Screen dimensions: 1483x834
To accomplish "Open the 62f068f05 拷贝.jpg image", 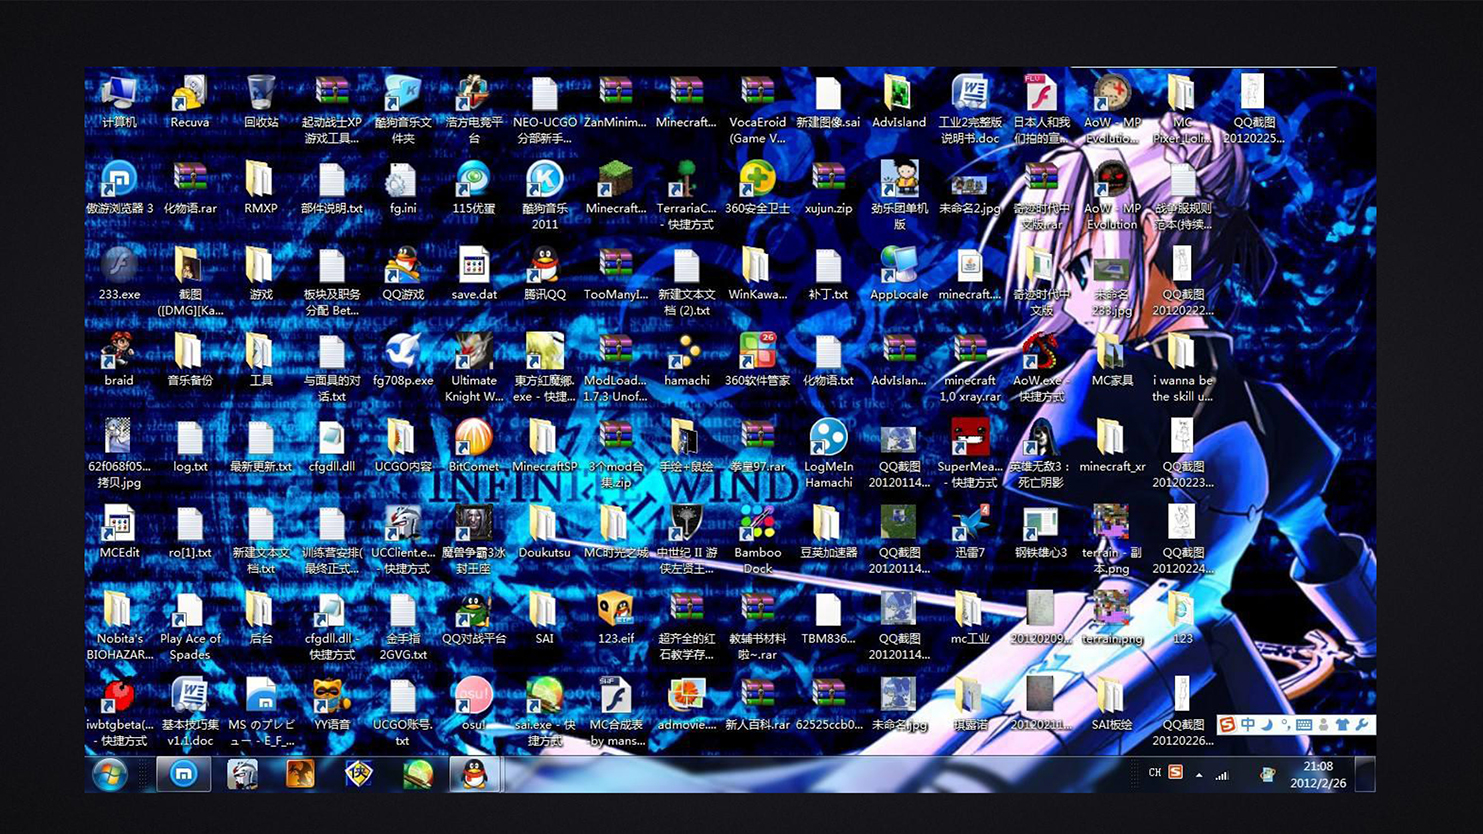I will [x=119, y=453].
